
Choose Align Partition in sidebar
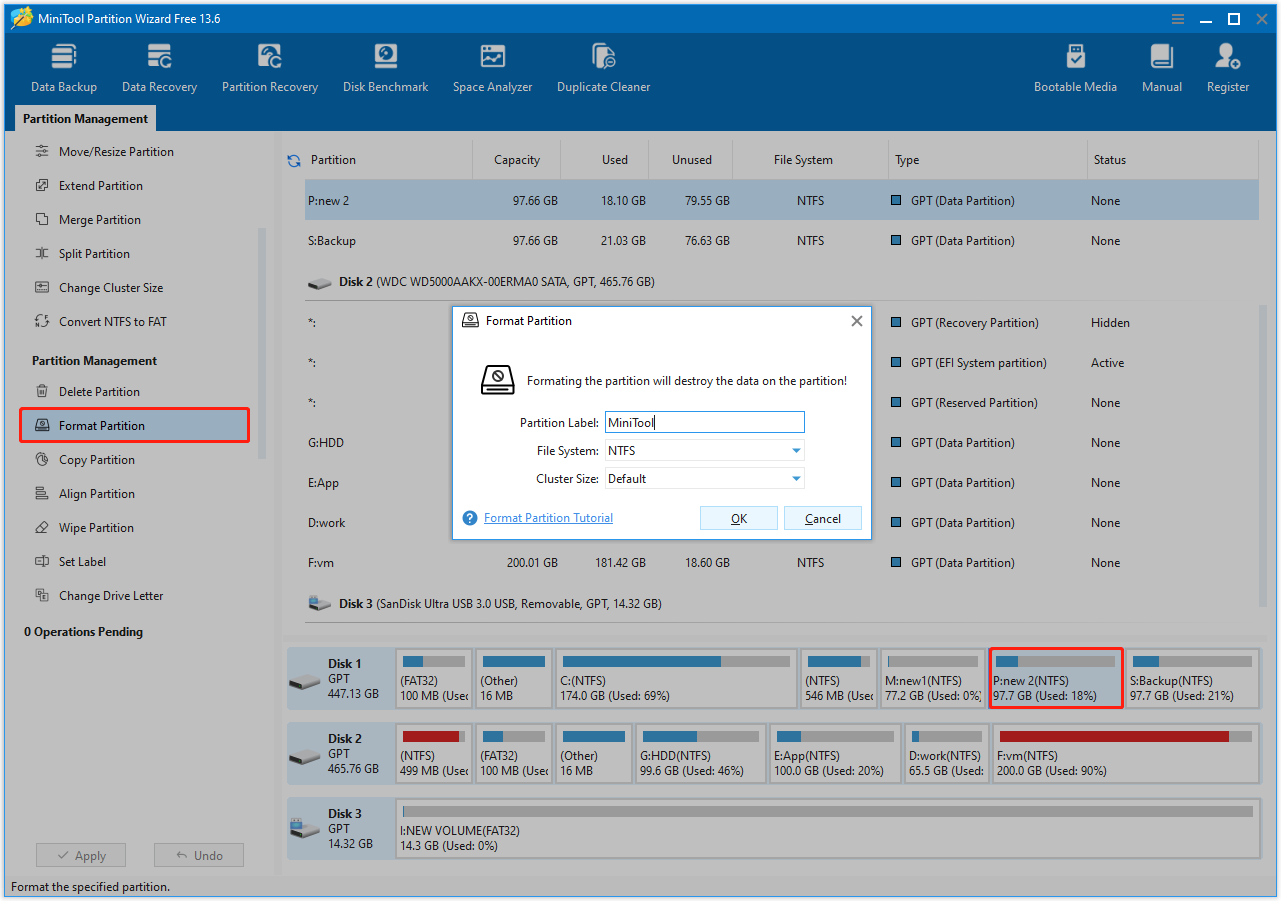pos(97,494)
